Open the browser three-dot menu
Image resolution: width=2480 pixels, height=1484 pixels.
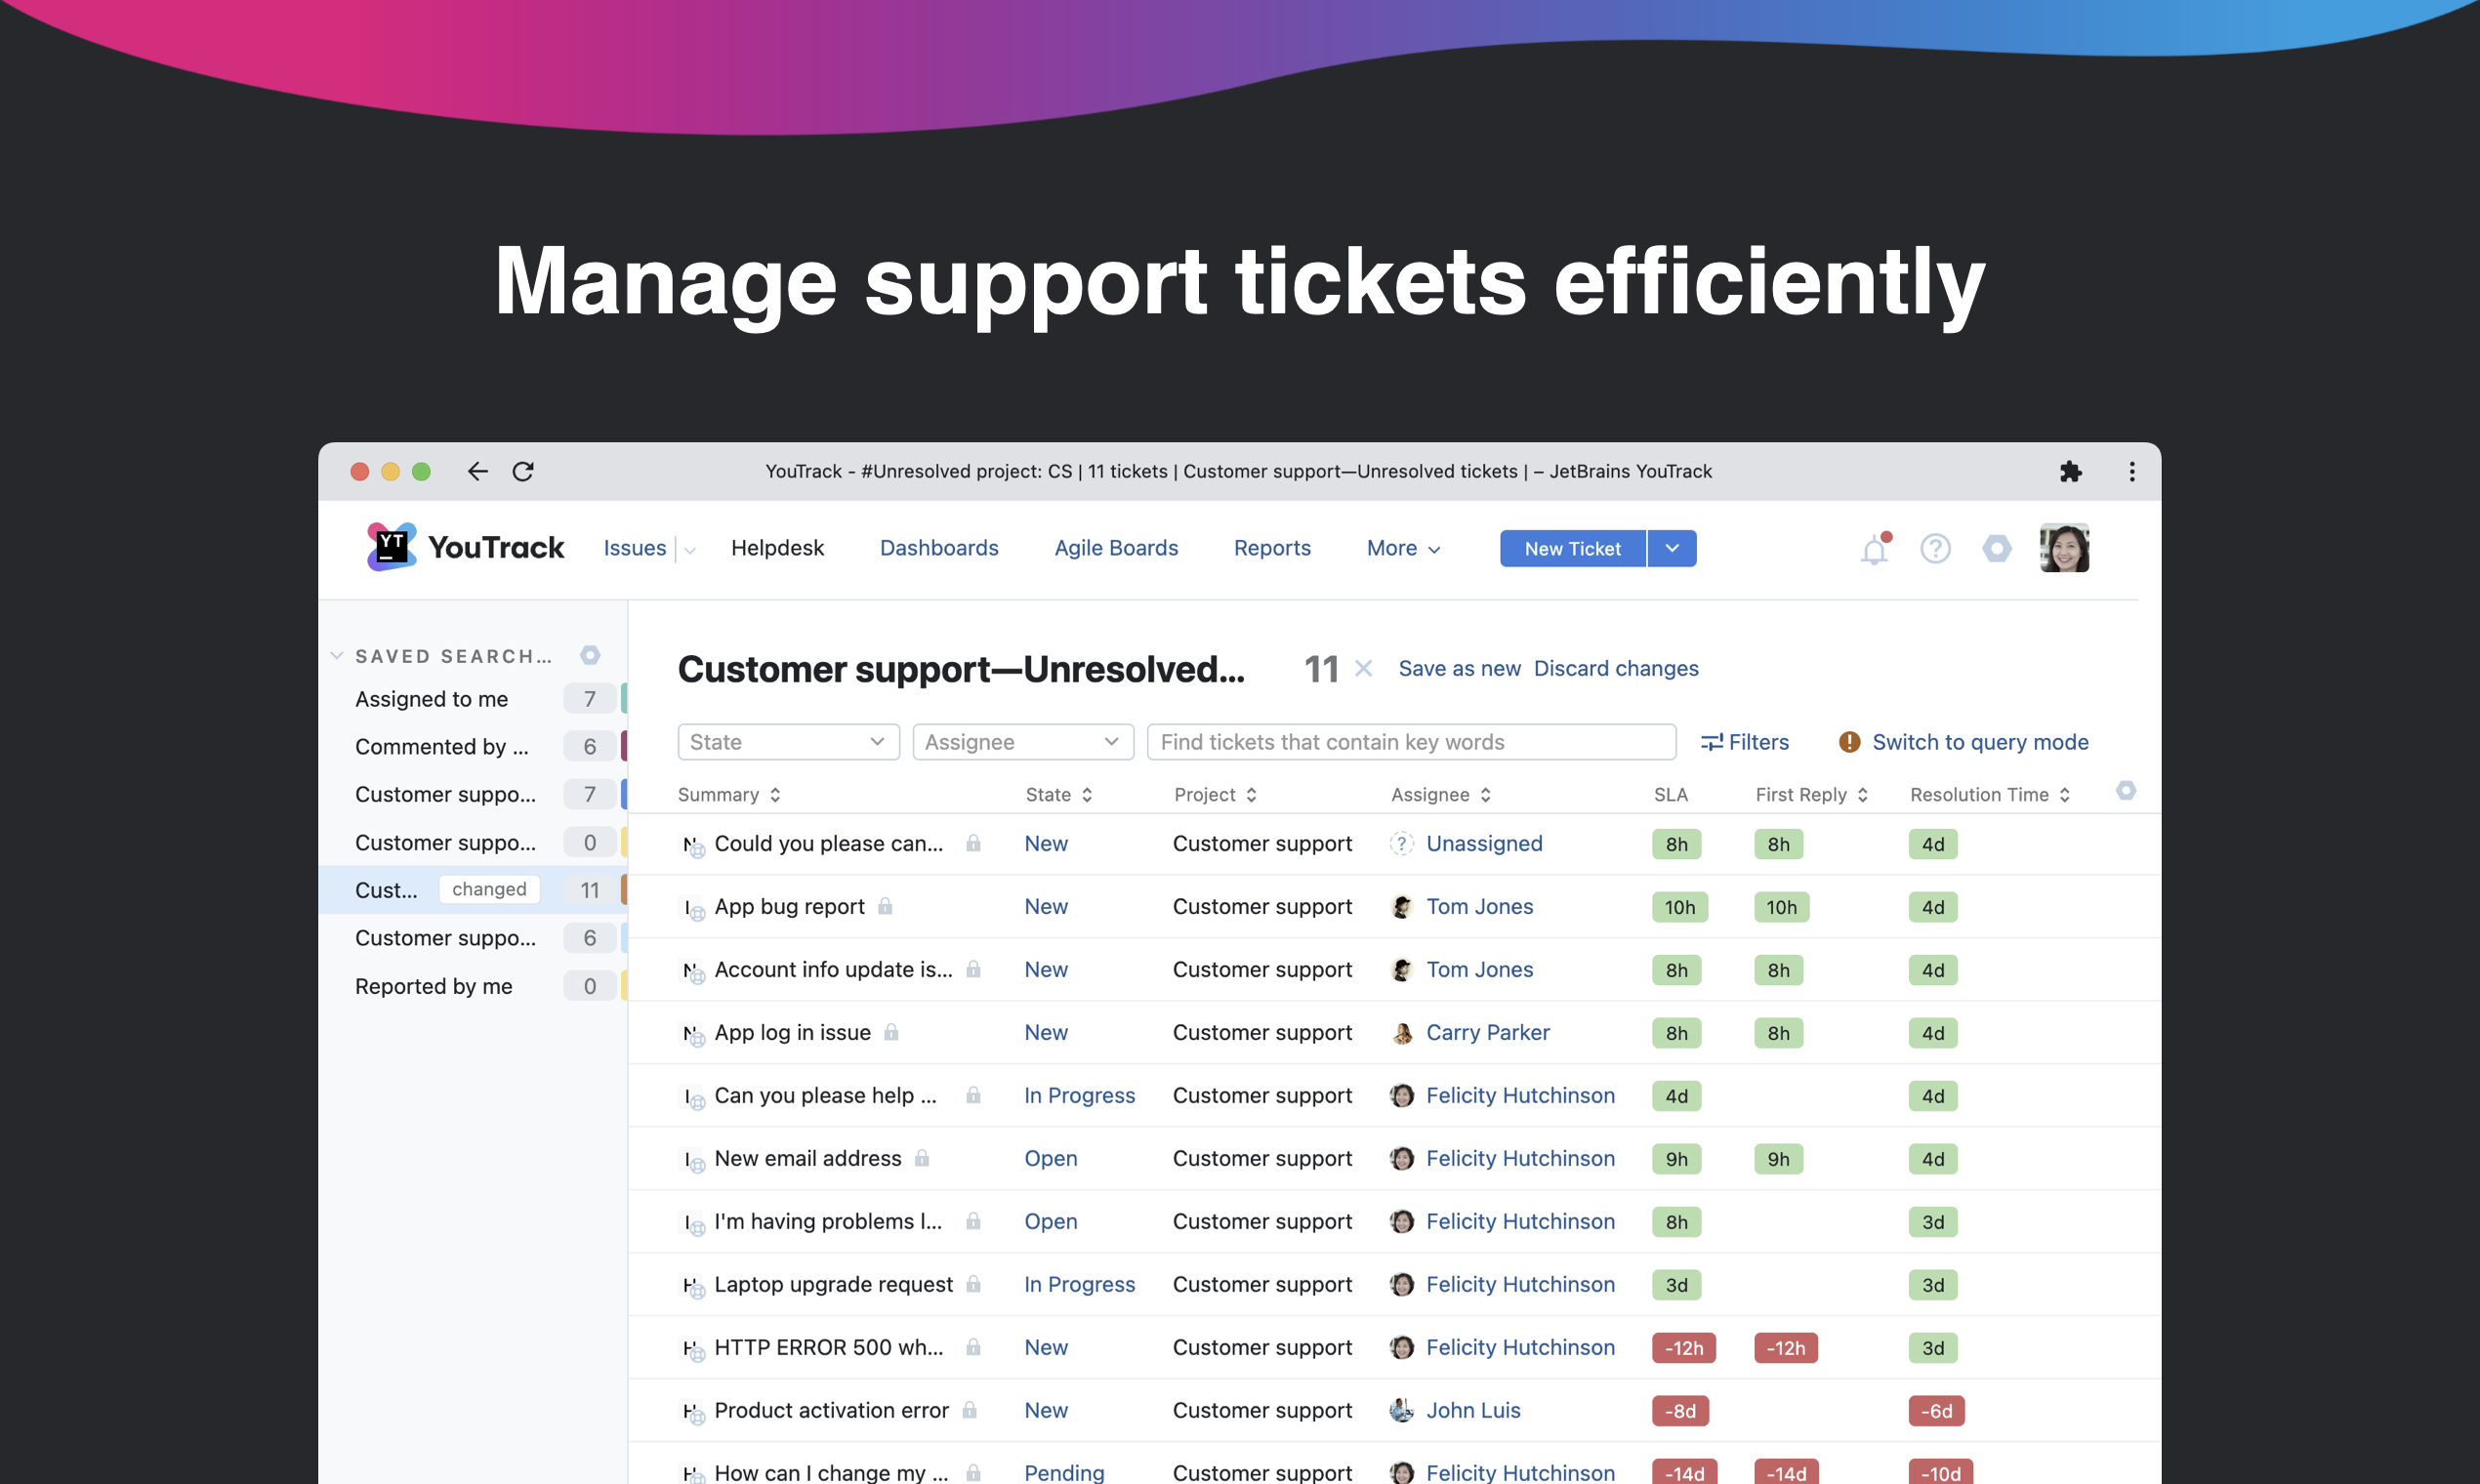click(x=2132, y=471)
